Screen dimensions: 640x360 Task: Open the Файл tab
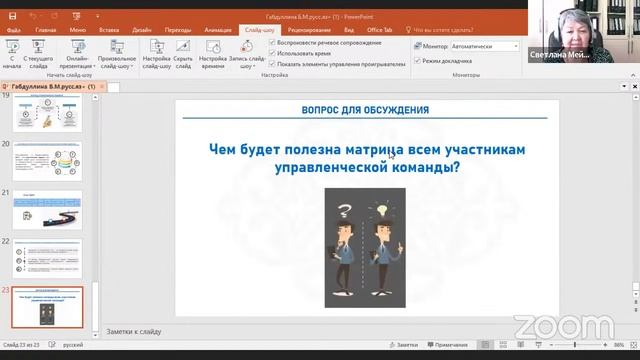[13, 30]
